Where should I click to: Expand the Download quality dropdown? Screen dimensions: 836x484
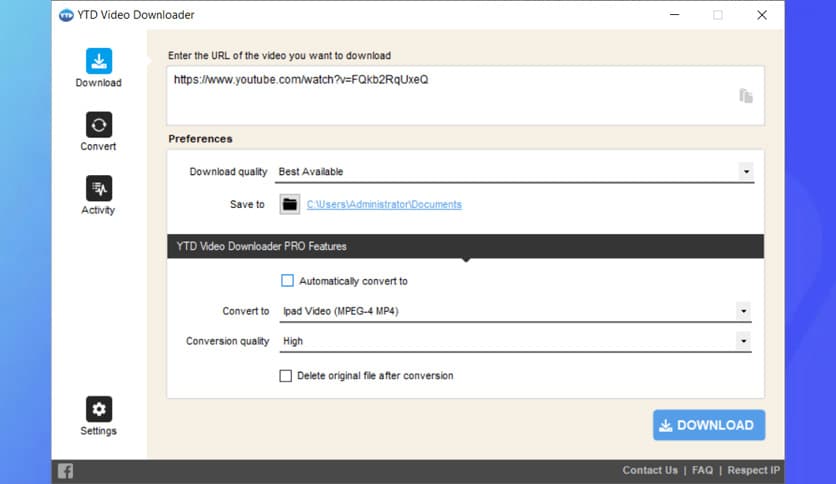point(746,172)
